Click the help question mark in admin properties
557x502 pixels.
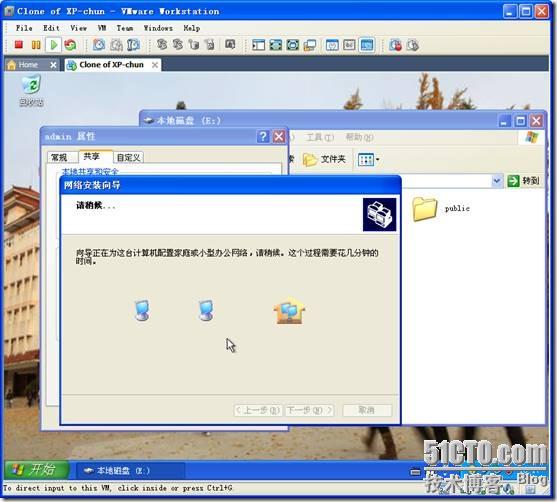point(263,137)
